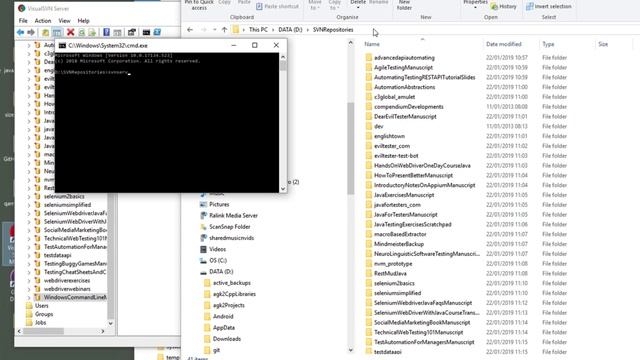This screenshot has width=640, height=360.
Task: Sort files by the Date modified column header
Action: coord(504,44)
